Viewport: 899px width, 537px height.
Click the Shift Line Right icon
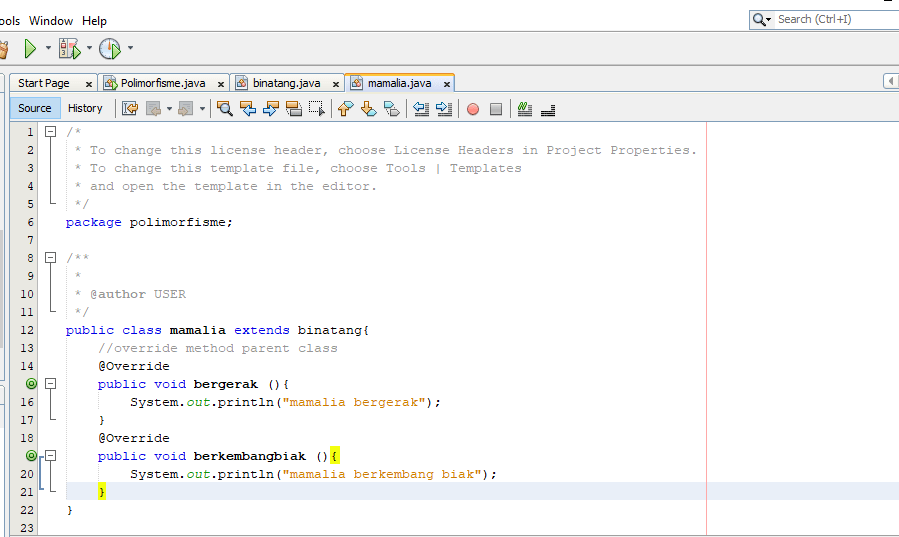click(444, 109)
